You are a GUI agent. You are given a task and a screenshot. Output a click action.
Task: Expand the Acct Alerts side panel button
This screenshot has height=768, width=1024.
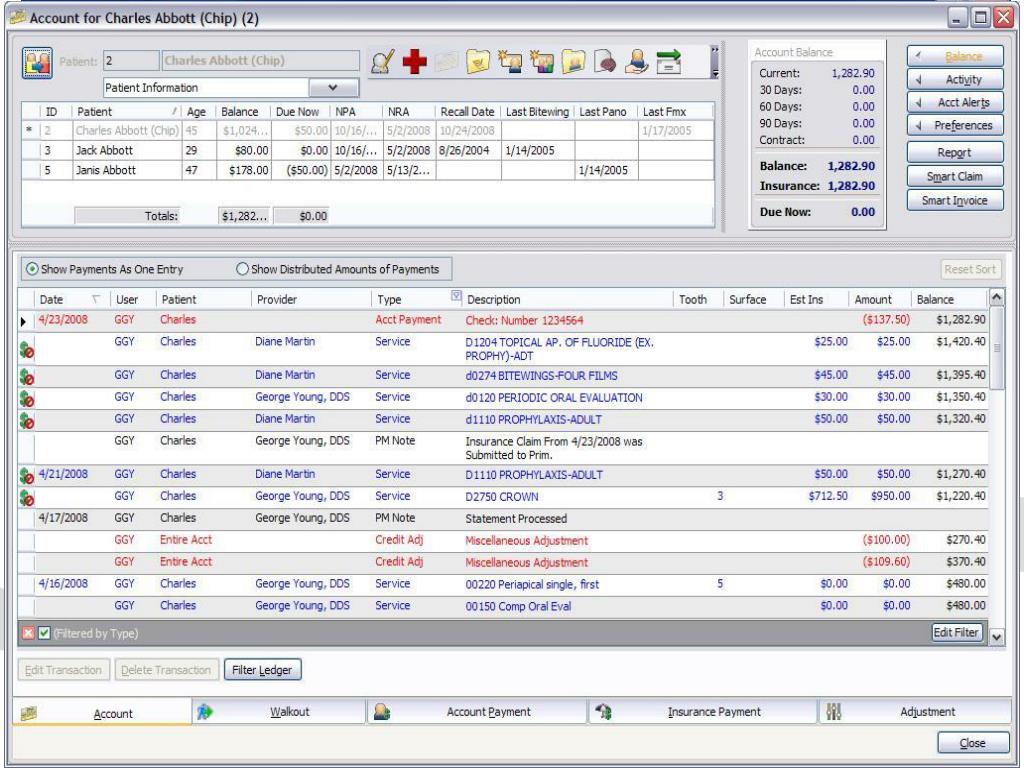(955, 103)
